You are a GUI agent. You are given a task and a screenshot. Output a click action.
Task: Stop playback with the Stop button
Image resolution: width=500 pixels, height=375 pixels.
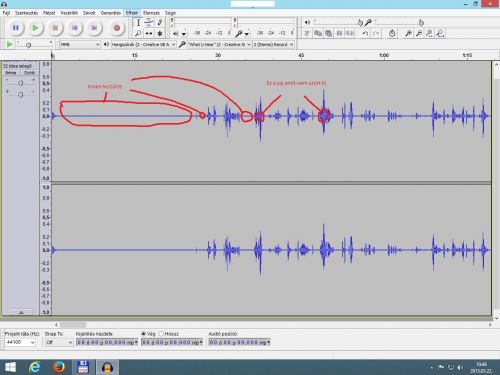pyautogui.click(x=55, y=28)
